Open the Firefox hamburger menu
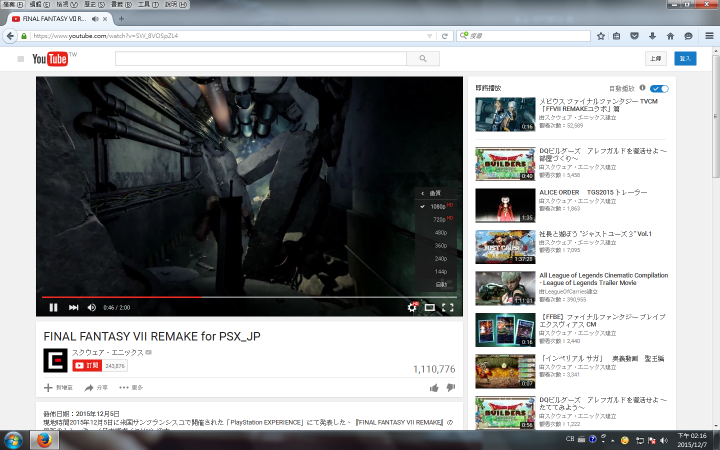 coord(709,36)
